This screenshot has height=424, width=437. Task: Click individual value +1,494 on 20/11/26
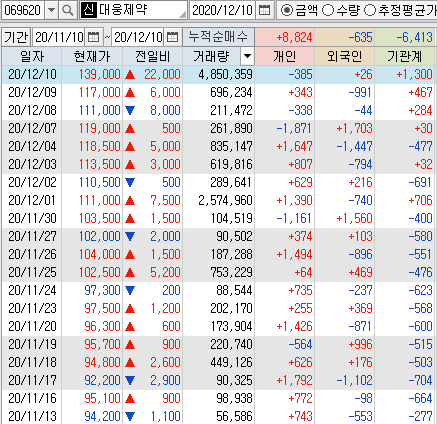[294, 254]
